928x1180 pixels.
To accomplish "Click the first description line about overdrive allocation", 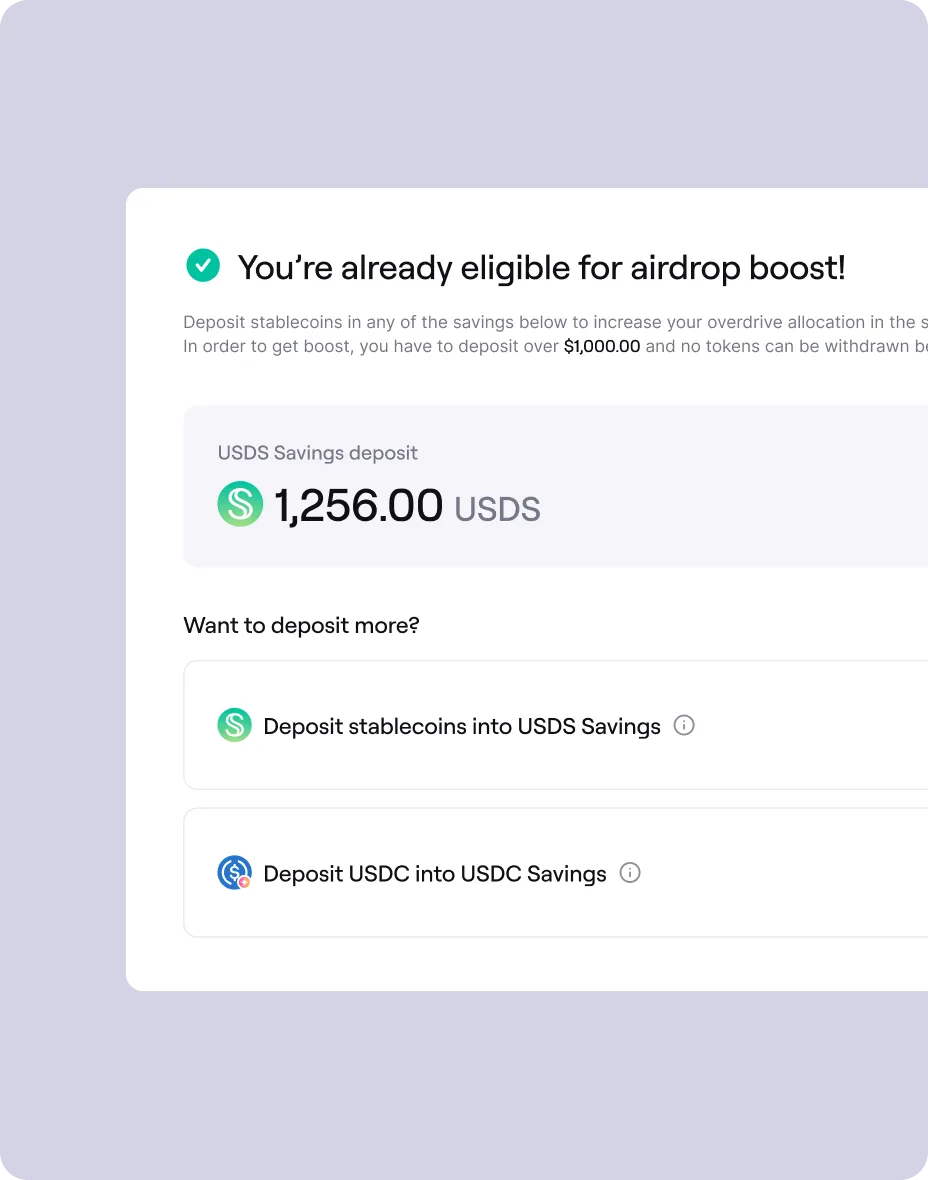I will 550,322.
